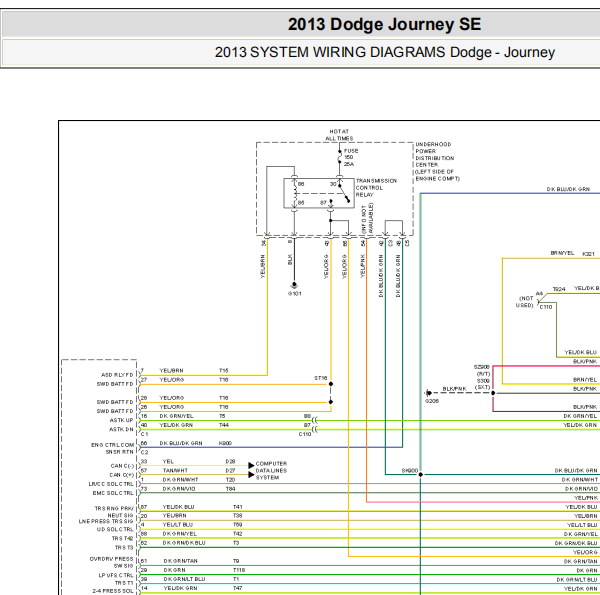Select 'DK GRN/LT BLU' wire label next to T1

coord(184,579)
